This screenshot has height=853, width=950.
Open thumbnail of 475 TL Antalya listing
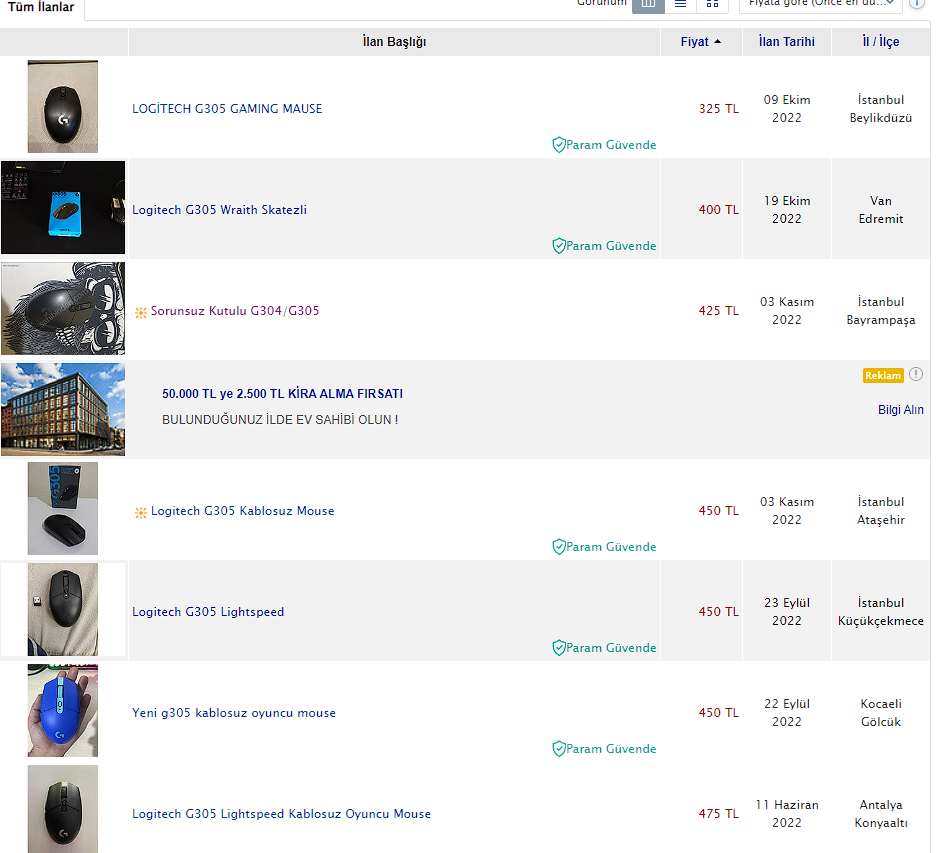63,809
